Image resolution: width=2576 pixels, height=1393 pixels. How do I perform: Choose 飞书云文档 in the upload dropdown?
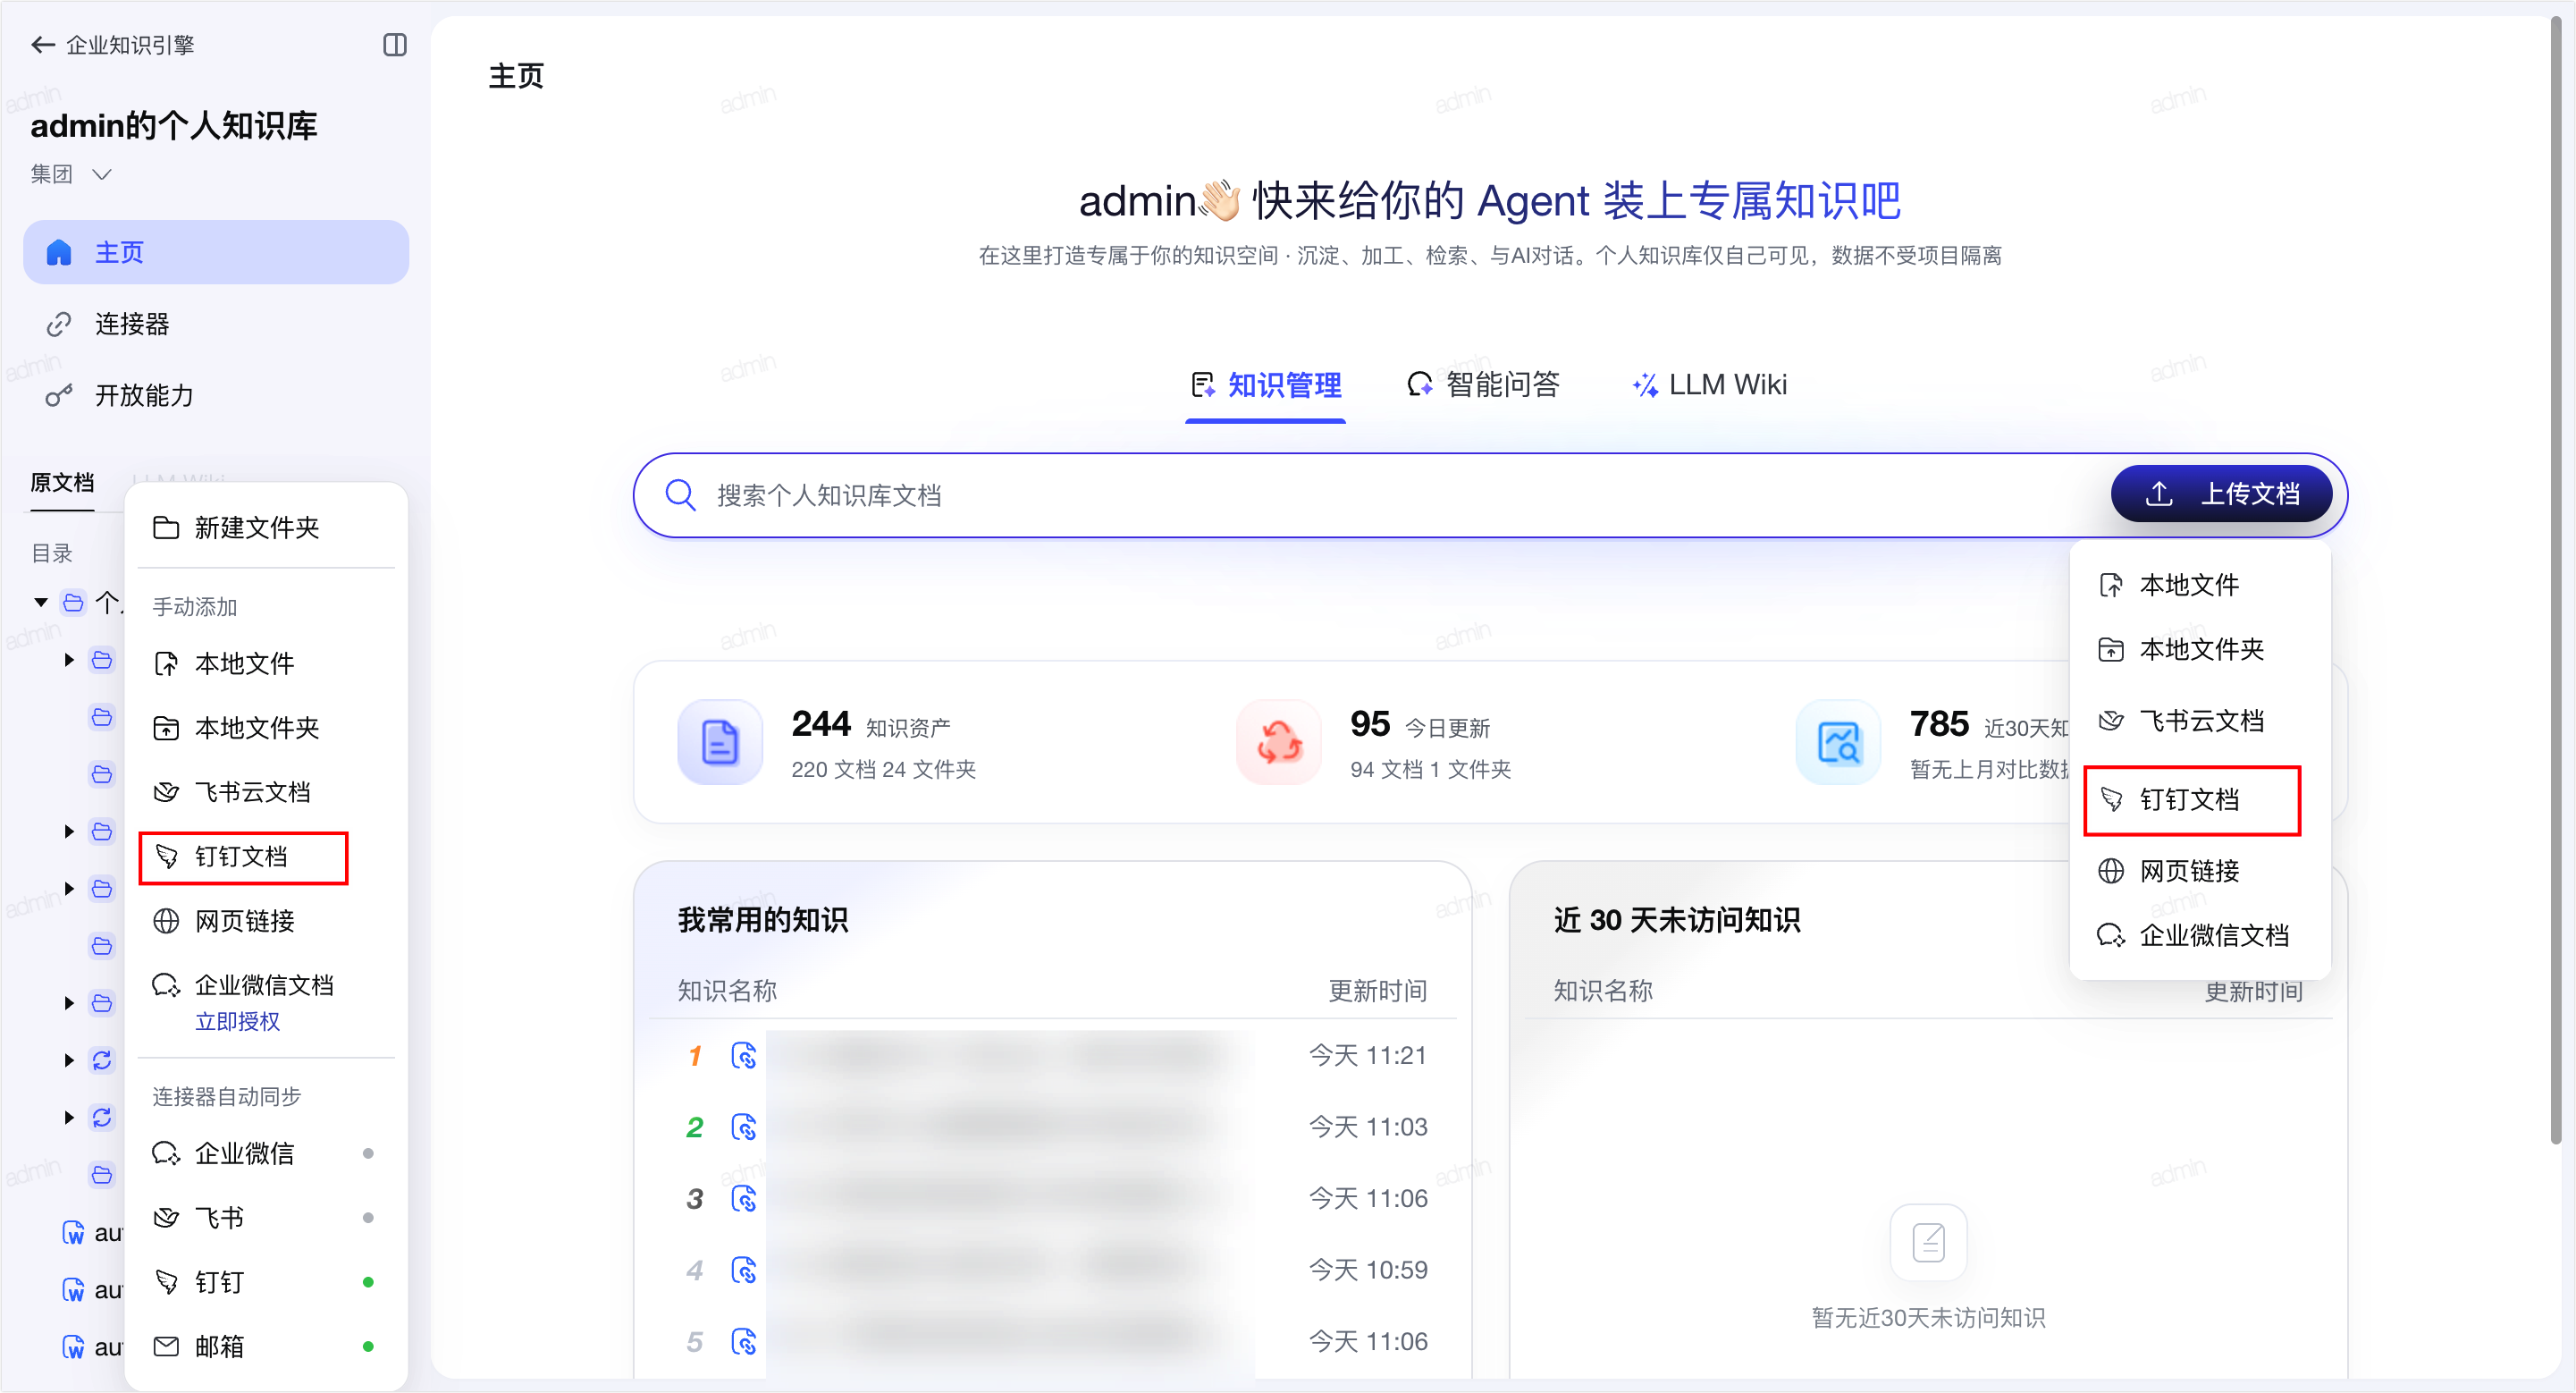click(x=2199, y=721)
